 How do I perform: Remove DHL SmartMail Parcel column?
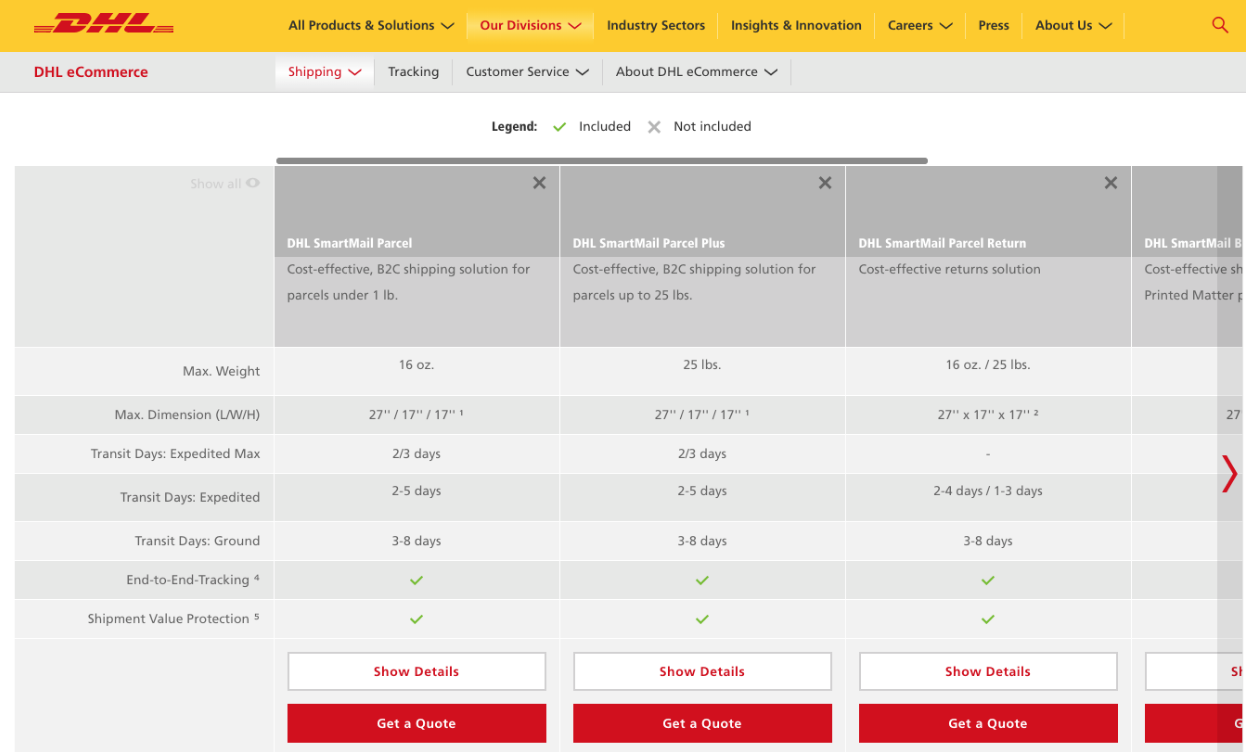coord(539,183)
